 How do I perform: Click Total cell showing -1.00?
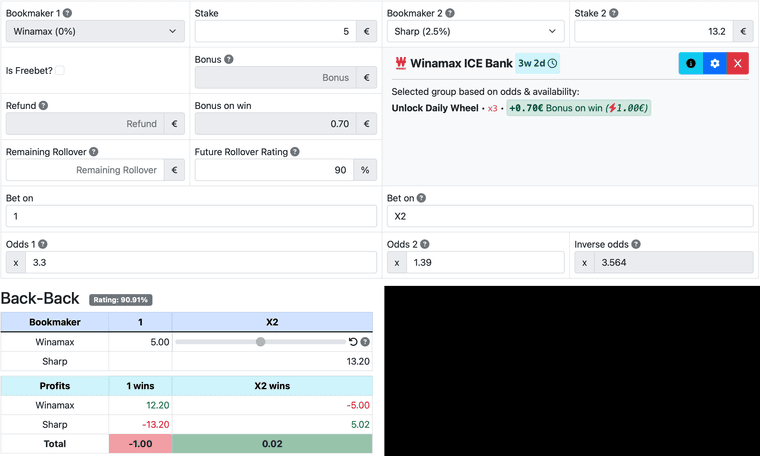point(141,443)
